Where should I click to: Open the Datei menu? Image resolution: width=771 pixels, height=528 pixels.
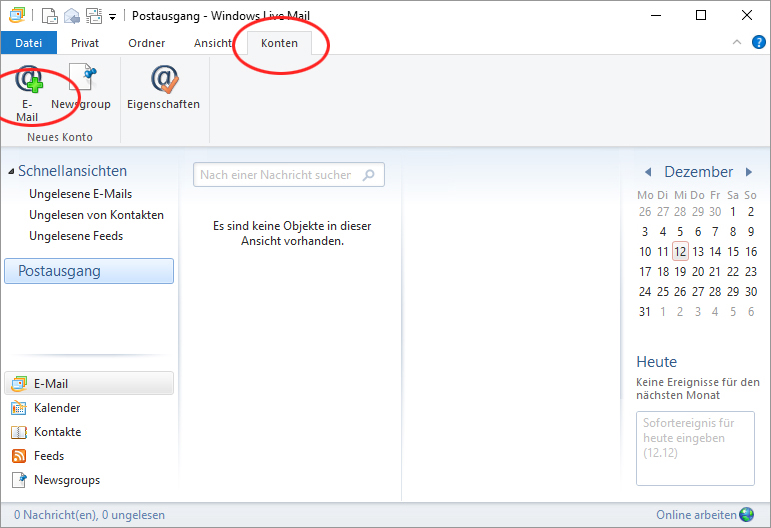coord(28,43)
